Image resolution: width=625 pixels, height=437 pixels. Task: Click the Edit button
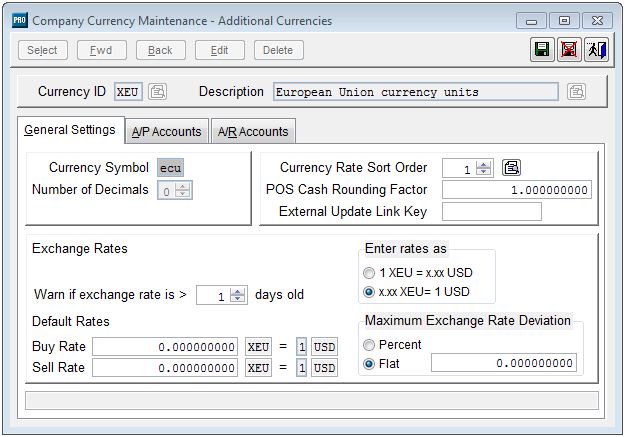pyautogui.click(x=220, y=50)
